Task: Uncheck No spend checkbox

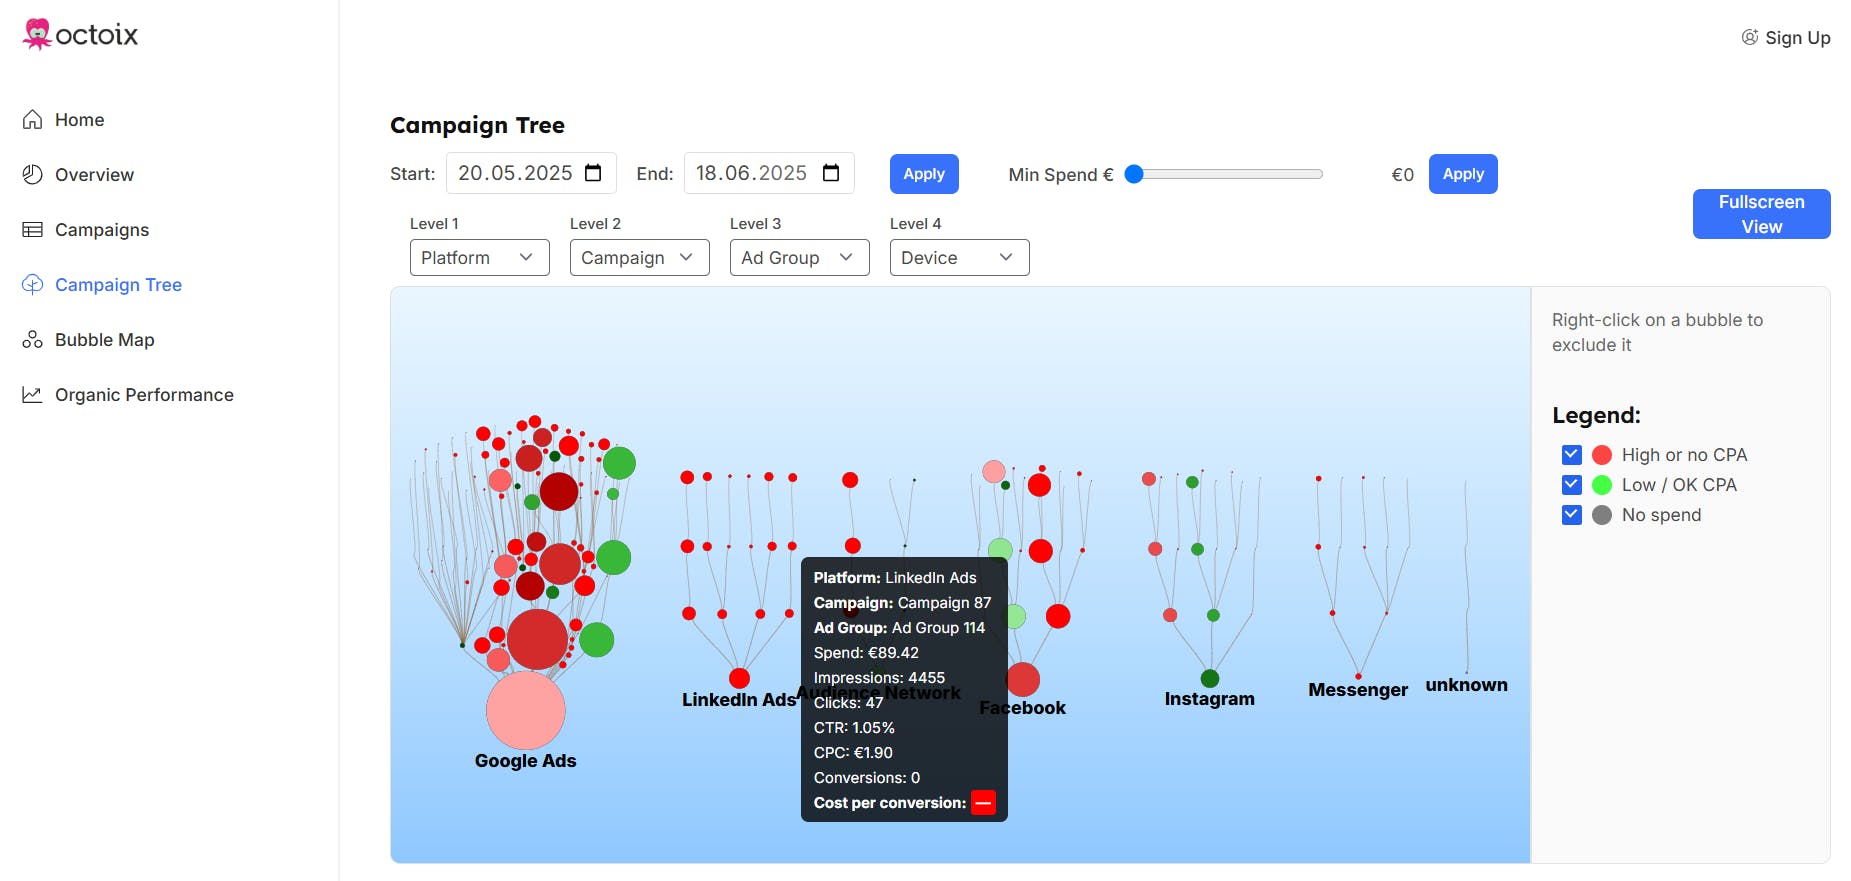Action: click(x=1572, y=515)
